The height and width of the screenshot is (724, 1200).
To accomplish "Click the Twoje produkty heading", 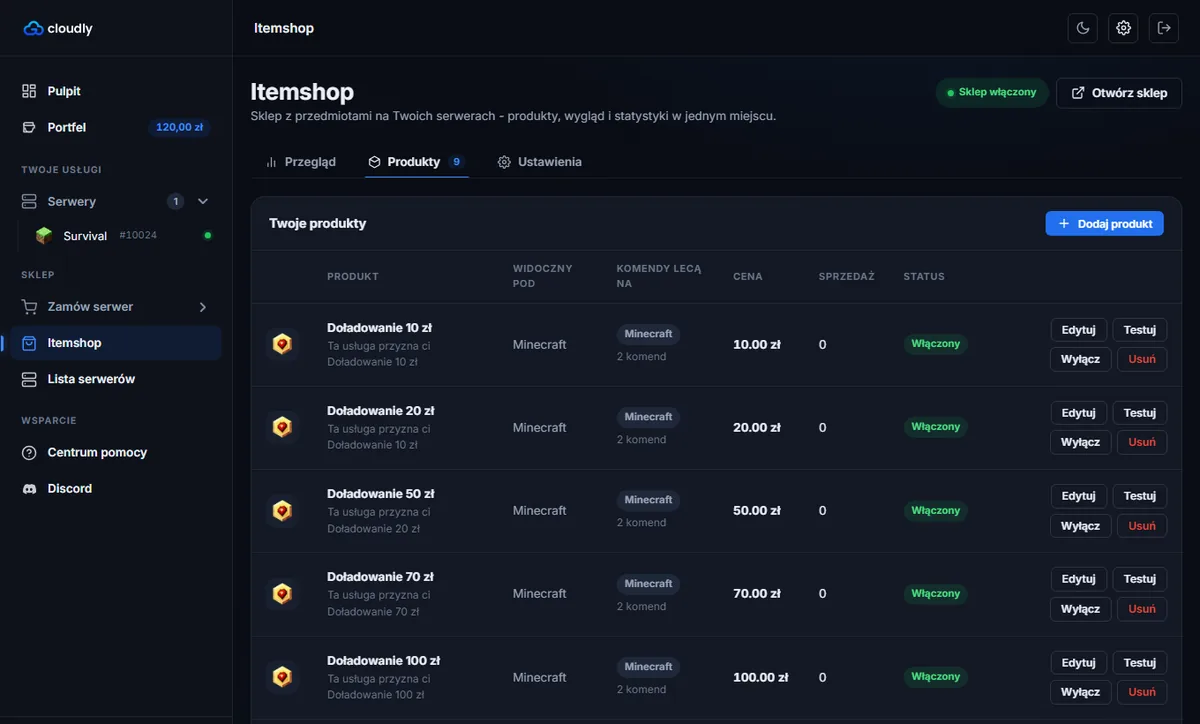I will point(317,223).
